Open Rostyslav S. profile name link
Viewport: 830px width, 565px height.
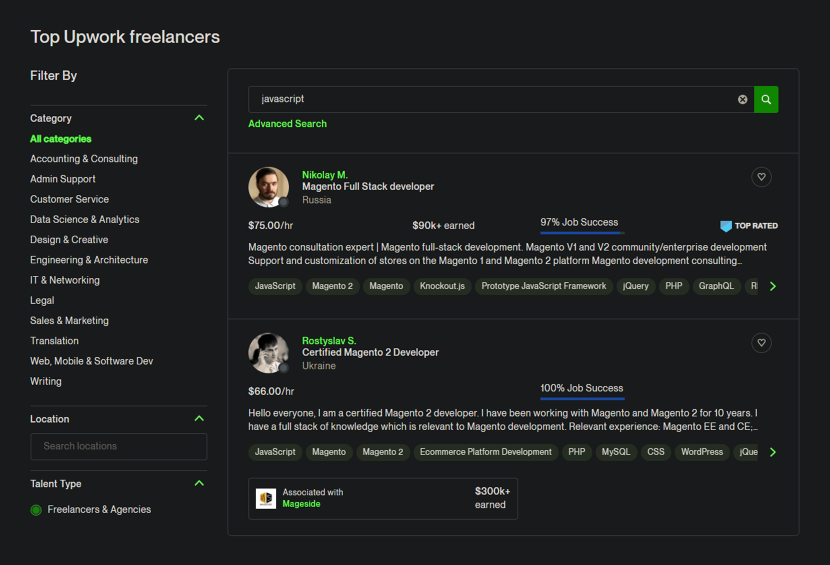[x=329, y=340]
